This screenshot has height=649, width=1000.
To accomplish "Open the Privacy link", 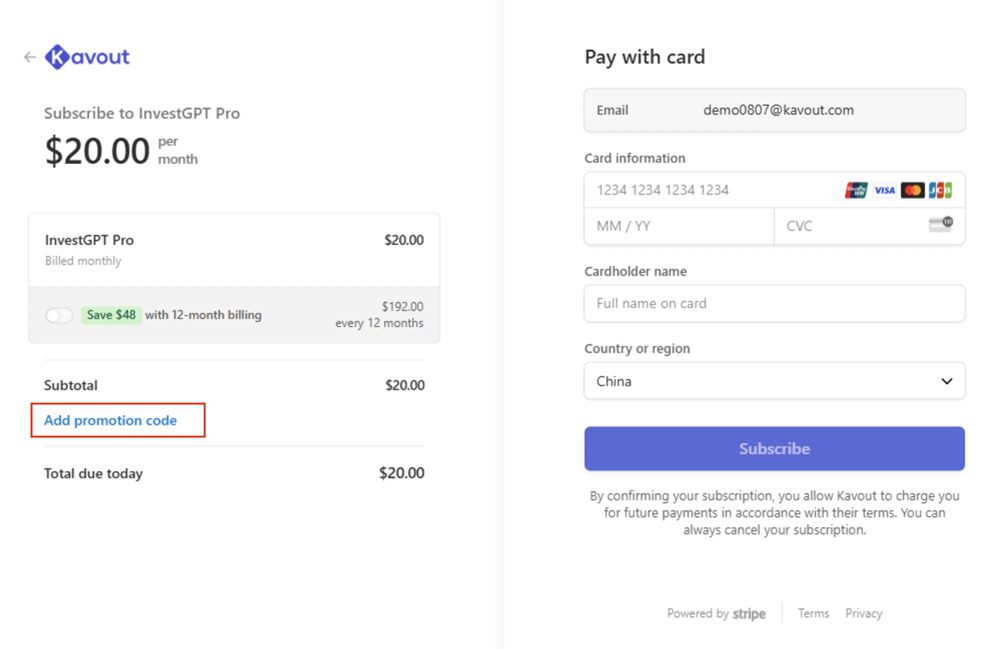I will click(863, 614).
